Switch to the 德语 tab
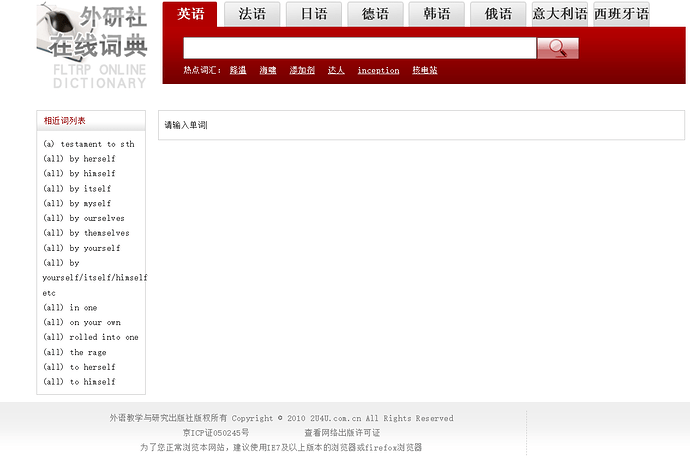This screenshot has width=690, height=463. 375,14
